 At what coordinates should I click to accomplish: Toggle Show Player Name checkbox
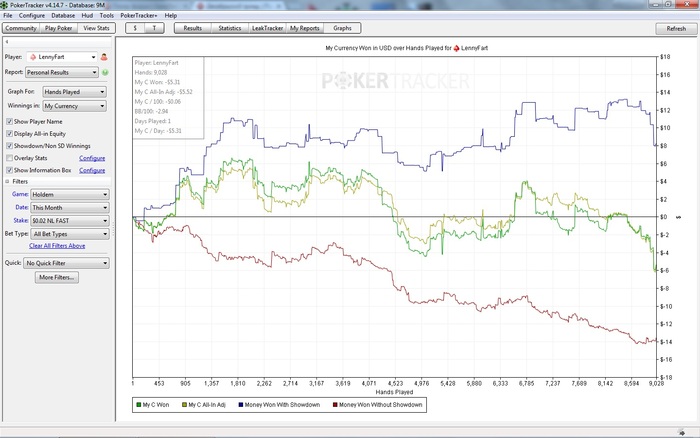coord(9,121)
